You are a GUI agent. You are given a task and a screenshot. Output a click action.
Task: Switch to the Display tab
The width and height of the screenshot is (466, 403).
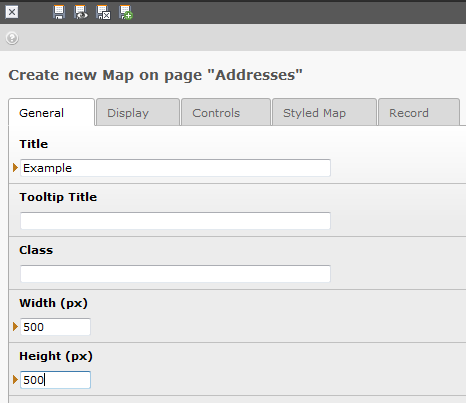[x=138, y=112]
